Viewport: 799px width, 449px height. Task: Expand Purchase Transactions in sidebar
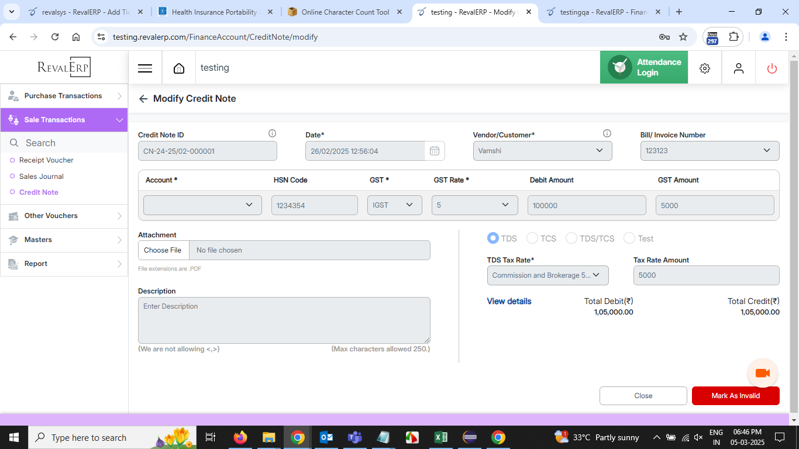coord(64,96)
